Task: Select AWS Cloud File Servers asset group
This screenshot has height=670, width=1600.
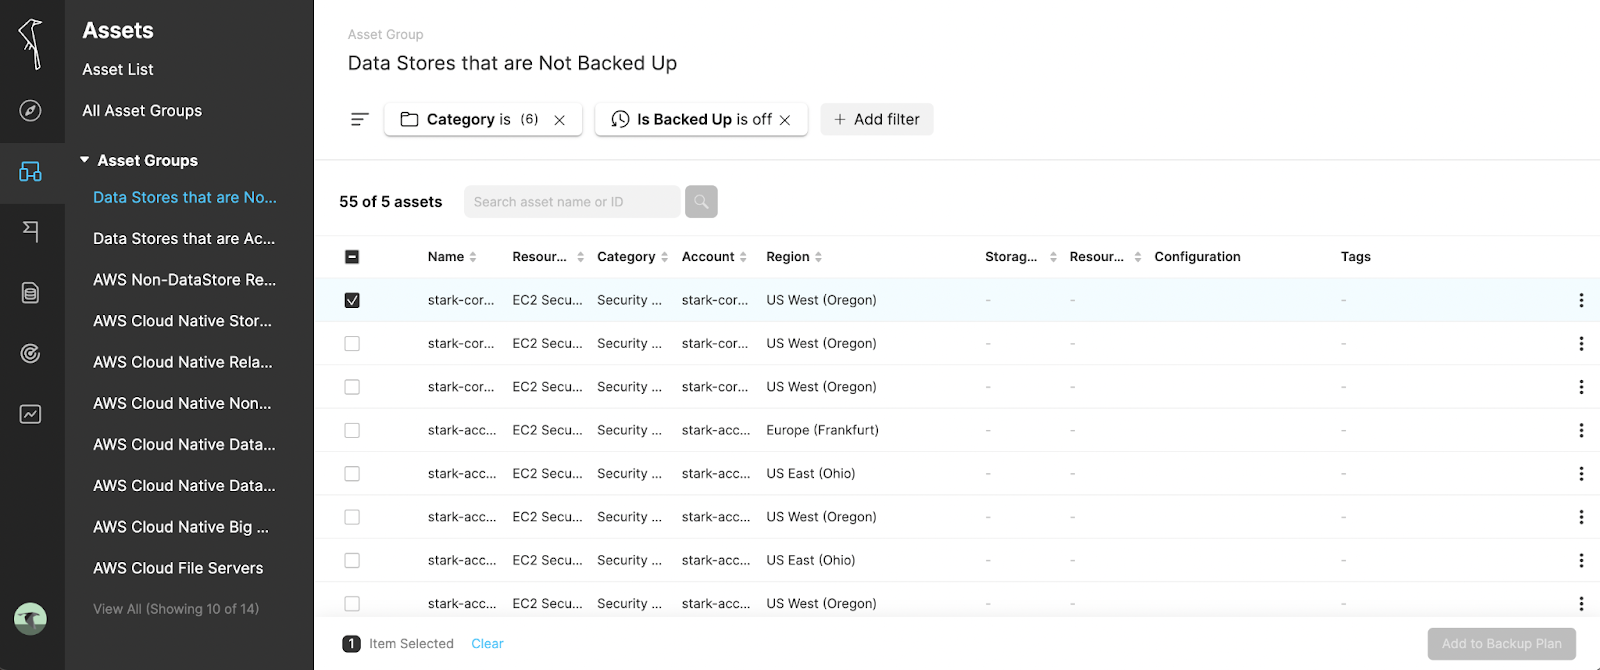Action: (178, 569)
